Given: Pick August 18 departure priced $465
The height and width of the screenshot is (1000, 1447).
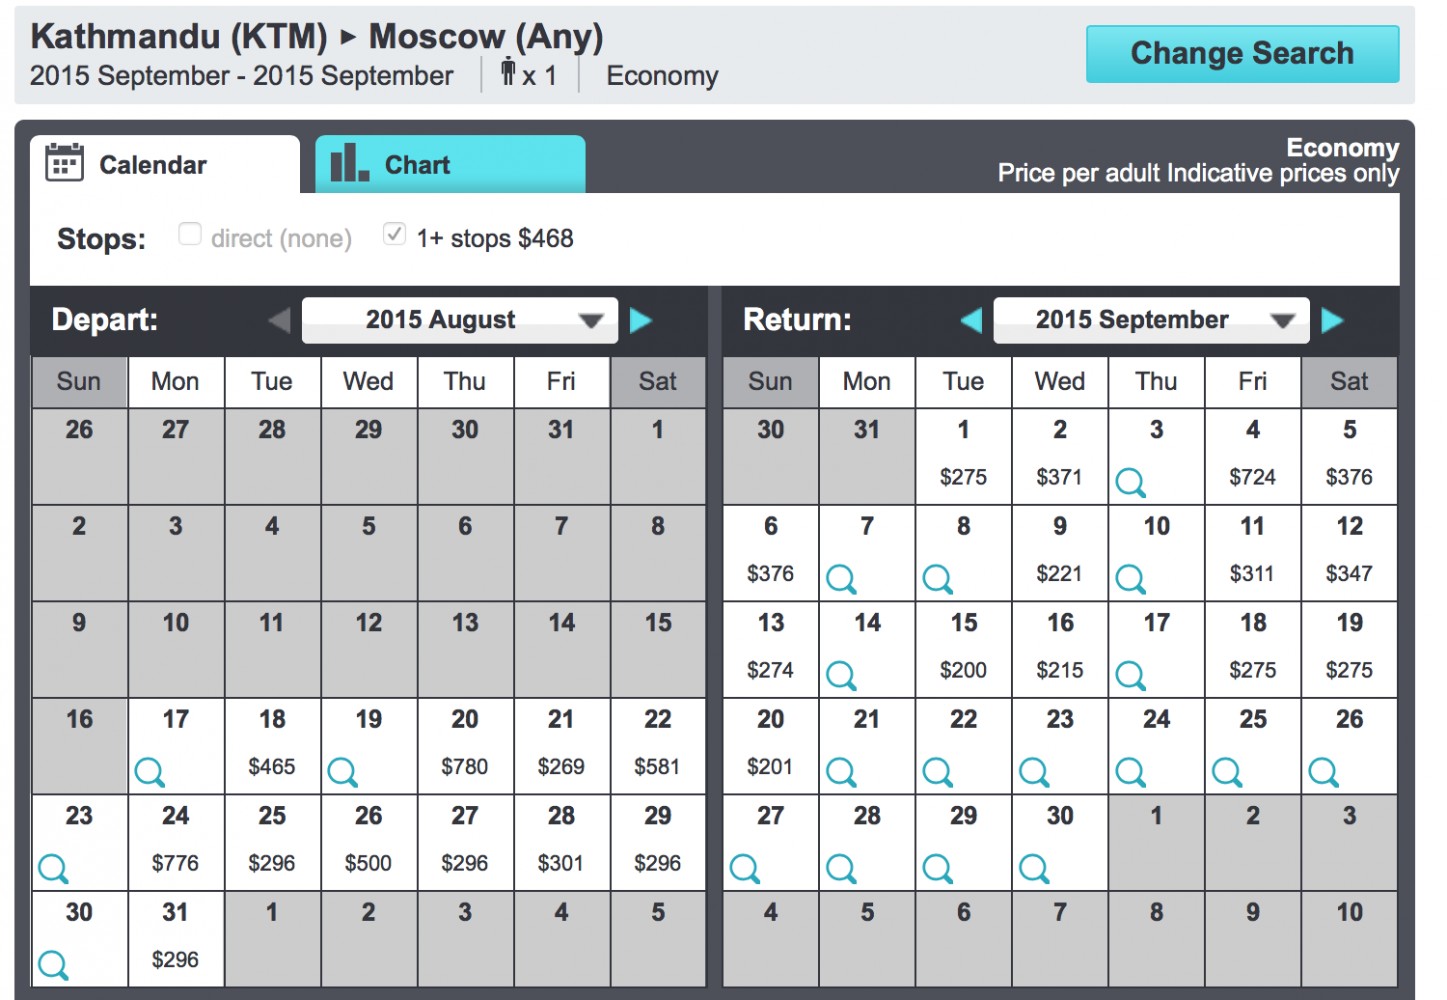Looking at the screenshot, I should point(272,745).
